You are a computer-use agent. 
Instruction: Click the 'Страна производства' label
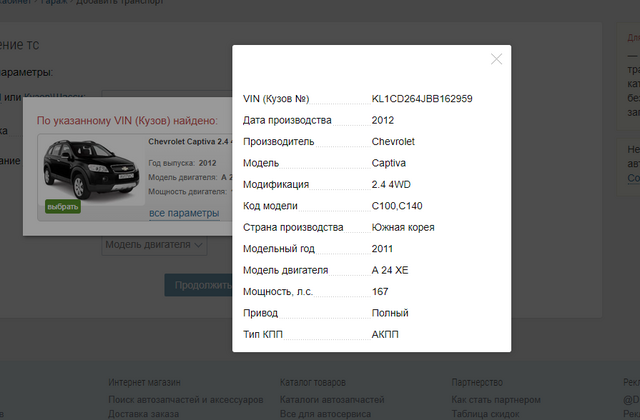(x=293, y=227)
